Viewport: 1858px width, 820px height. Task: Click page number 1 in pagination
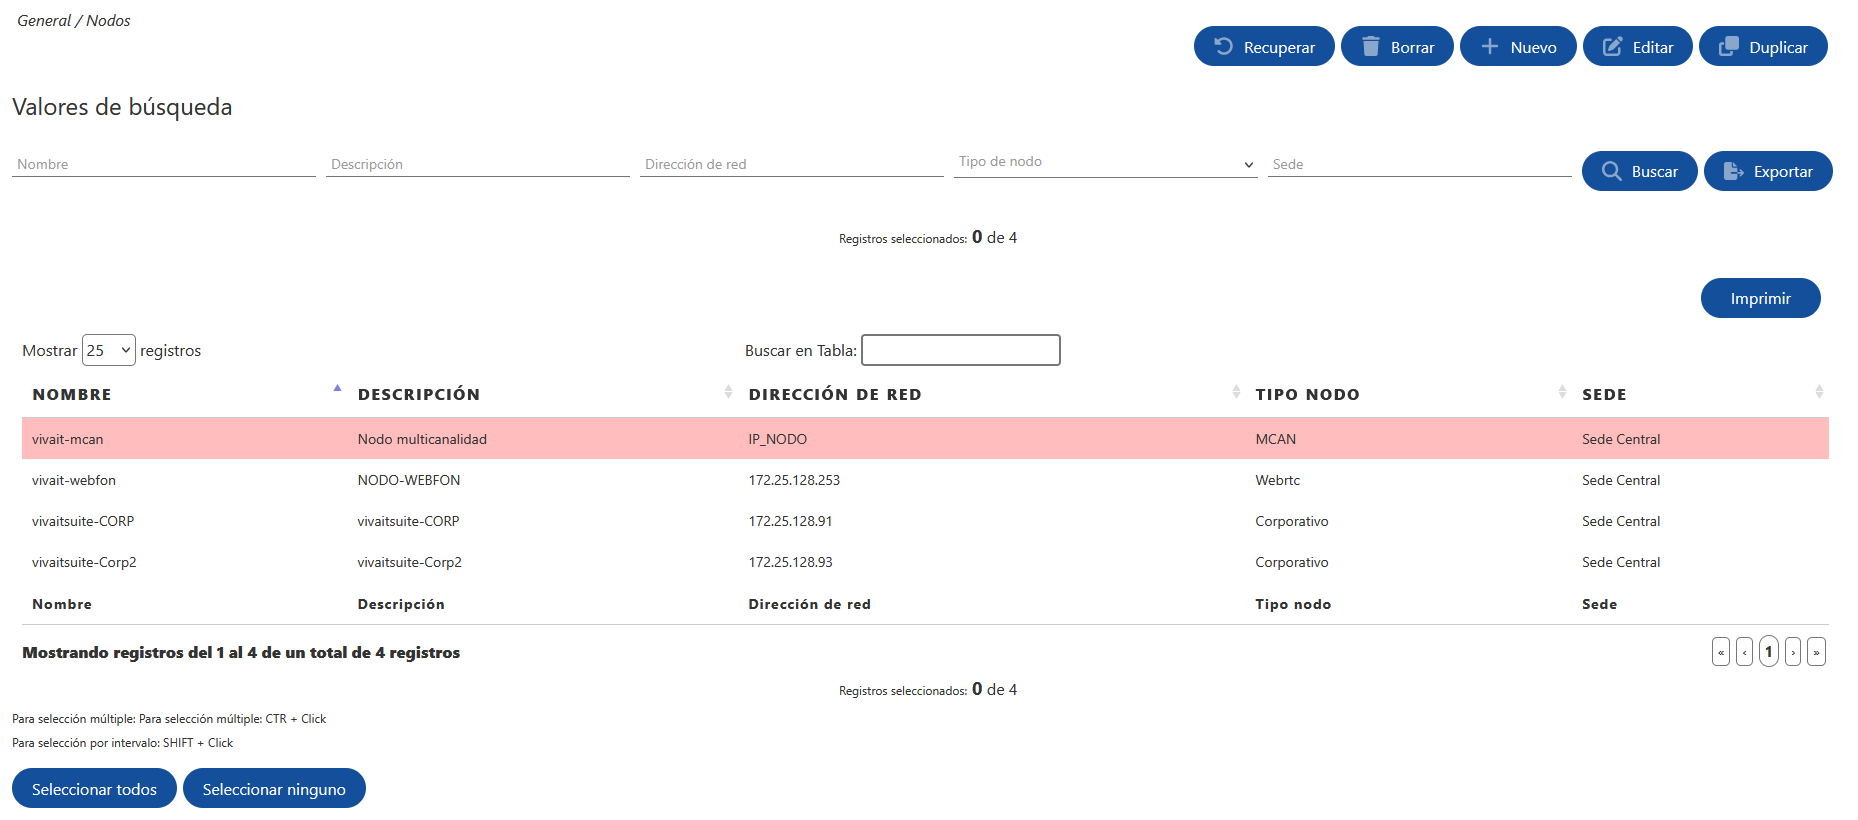(x=1769, y=652)
